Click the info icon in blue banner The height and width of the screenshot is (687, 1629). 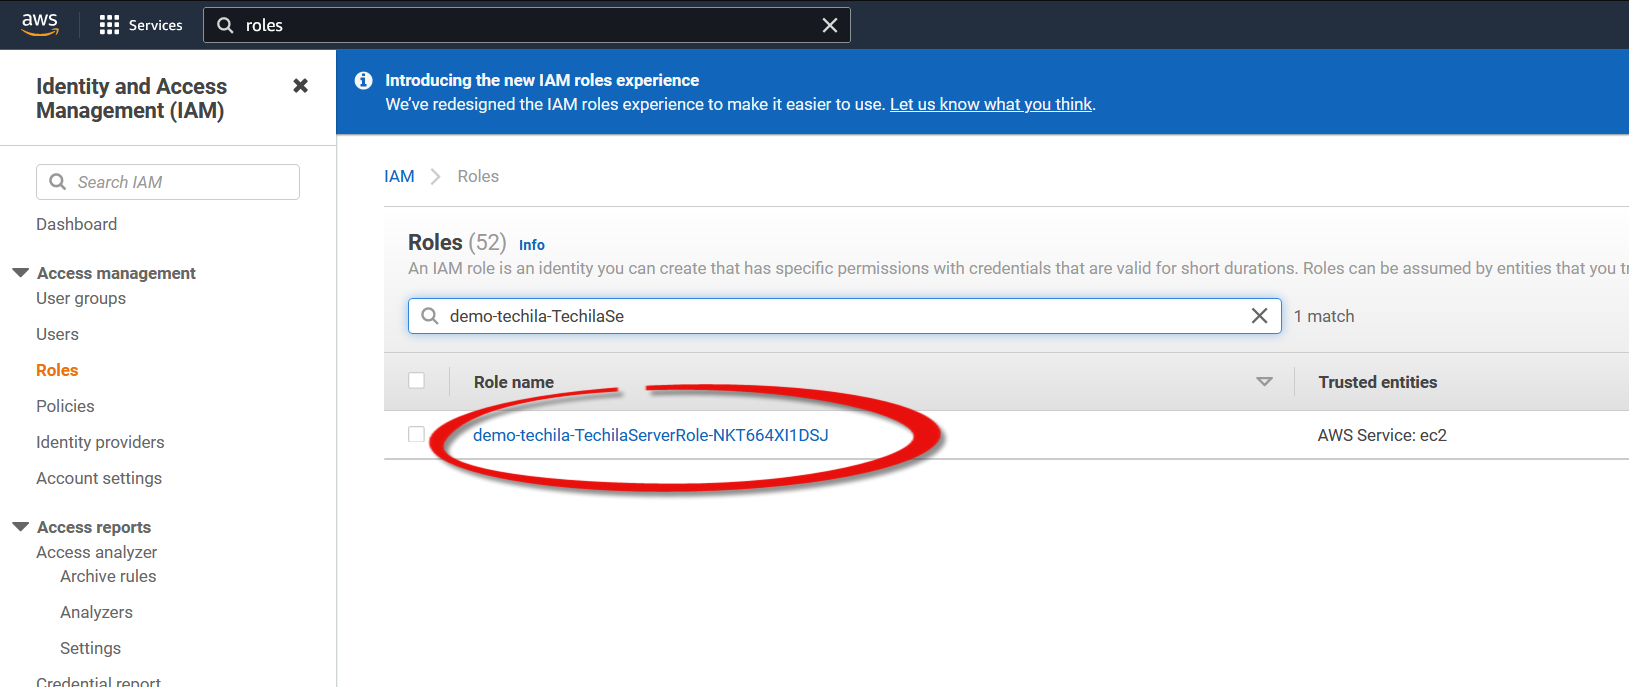[364, 80]
